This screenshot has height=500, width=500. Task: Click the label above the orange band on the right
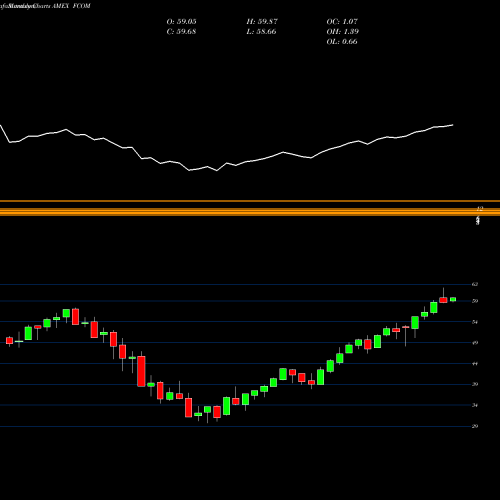pyautogui.click(x=480, y=209)
